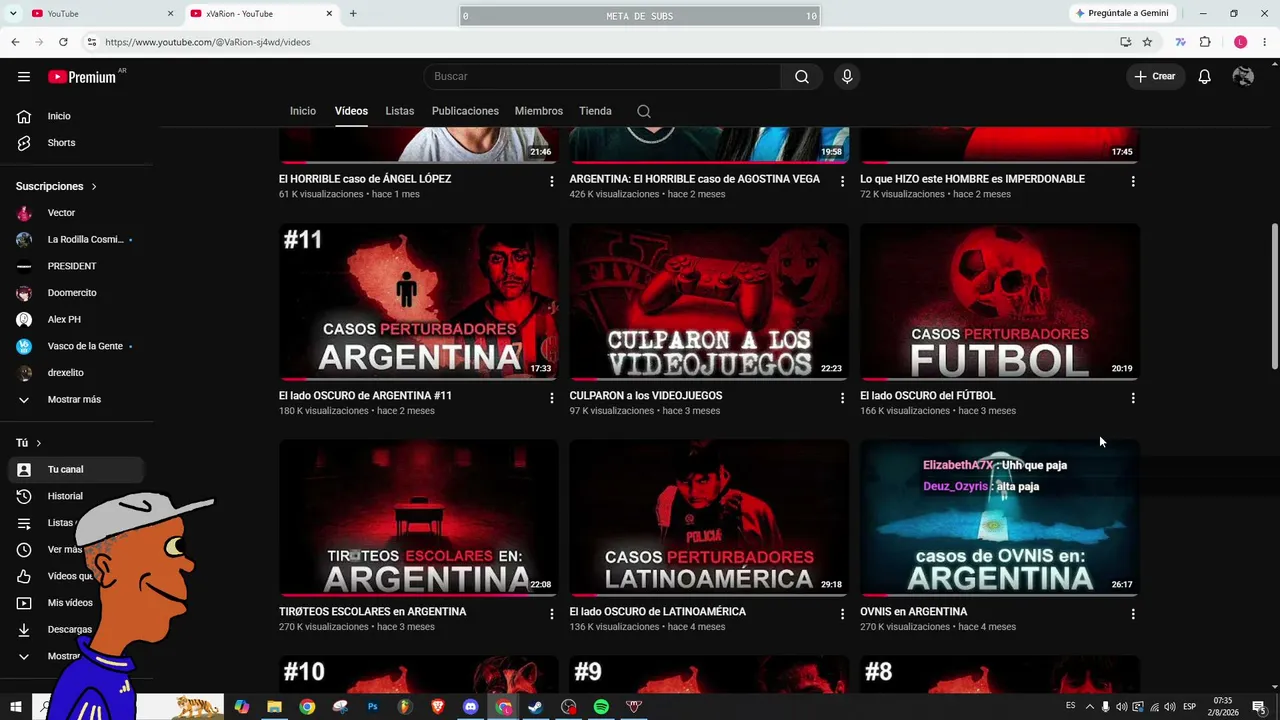Open the Publicaciones channel tab
Screen dimensions: 1280x720
point(465,111)
